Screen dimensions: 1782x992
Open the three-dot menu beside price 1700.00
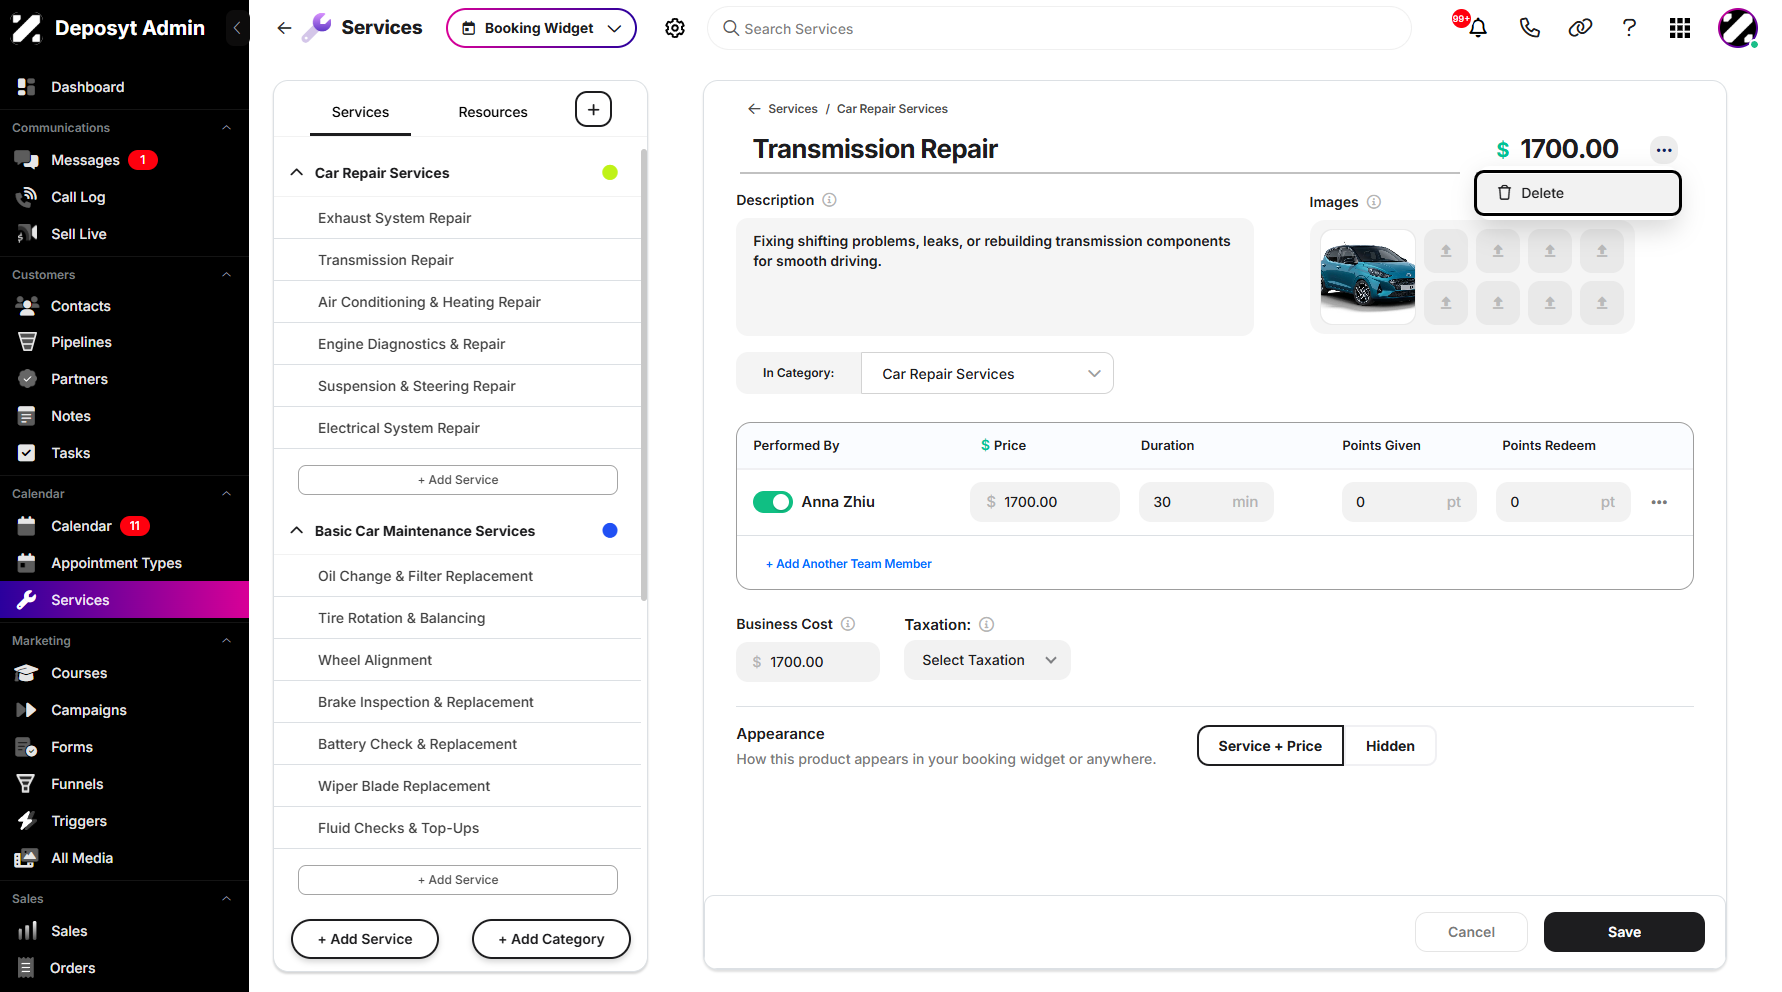point(1664,150)
